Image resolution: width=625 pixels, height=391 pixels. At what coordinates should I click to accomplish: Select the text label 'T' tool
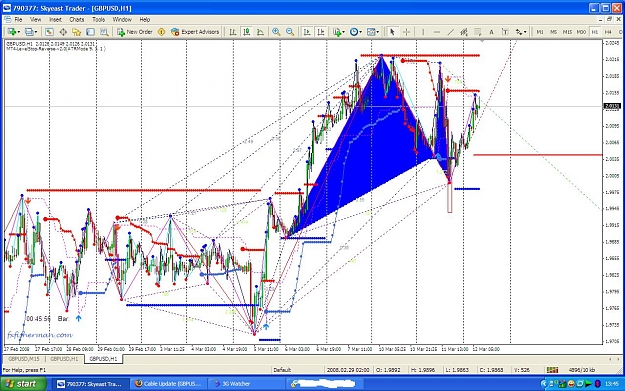pyautogui.click(x=505, y=32)
